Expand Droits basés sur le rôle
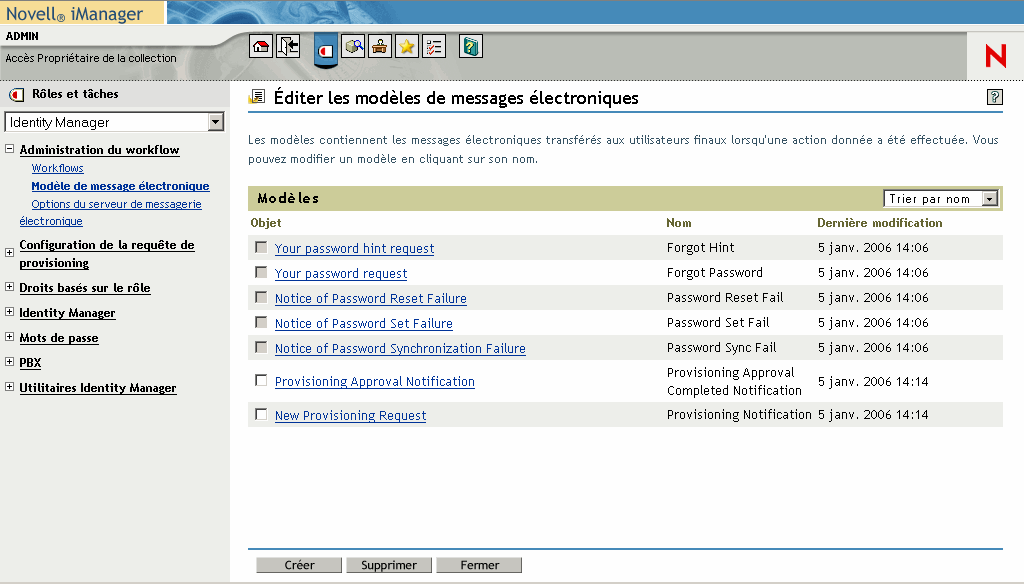 [10, 287]
